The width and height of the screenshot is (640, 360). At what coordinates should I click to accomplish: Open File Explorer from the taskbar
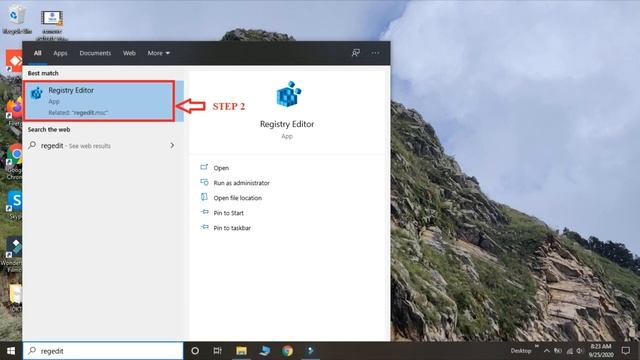tap(241, 351)
